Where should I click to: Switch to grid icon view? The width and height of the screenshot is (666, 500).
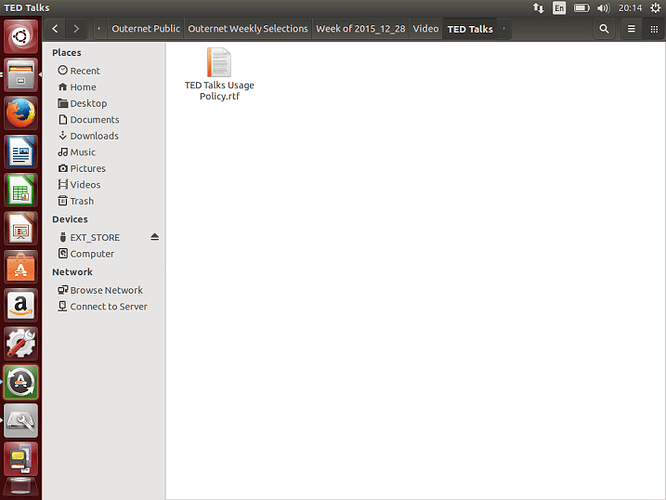(654, 29)
